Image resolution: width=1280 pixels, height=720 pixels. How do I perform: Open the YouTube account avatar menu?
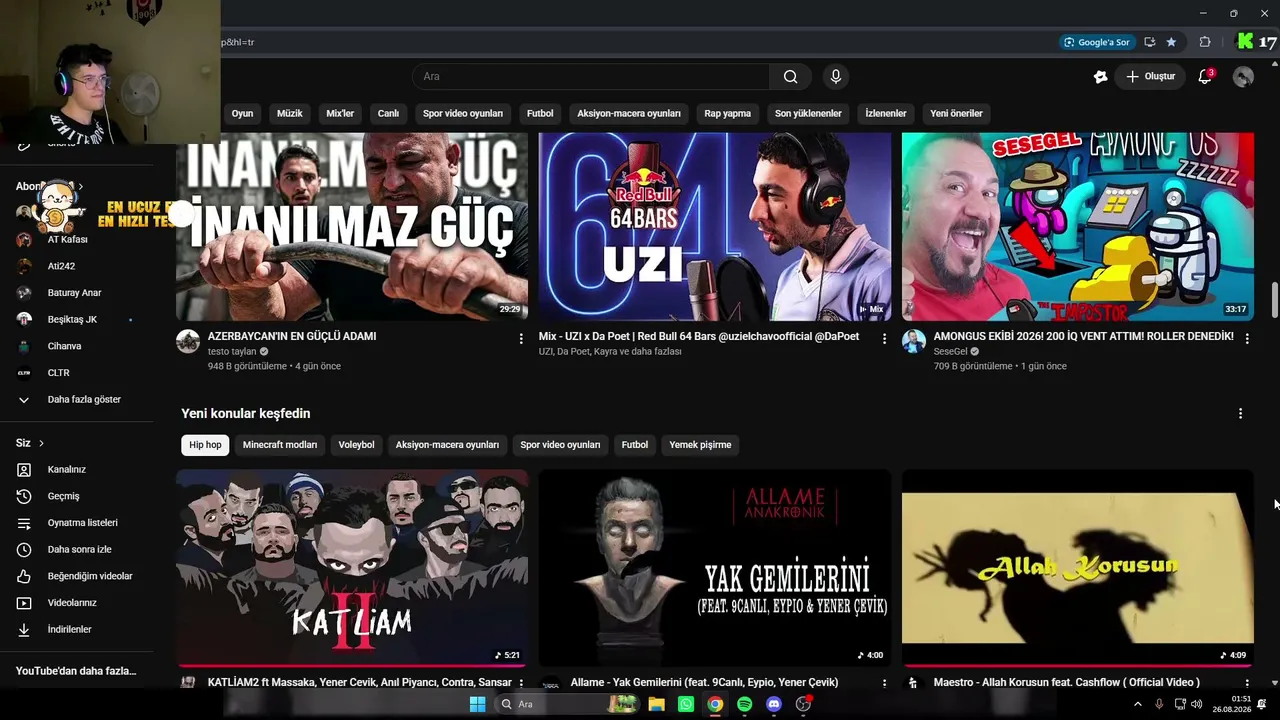tap(1243, 77)
